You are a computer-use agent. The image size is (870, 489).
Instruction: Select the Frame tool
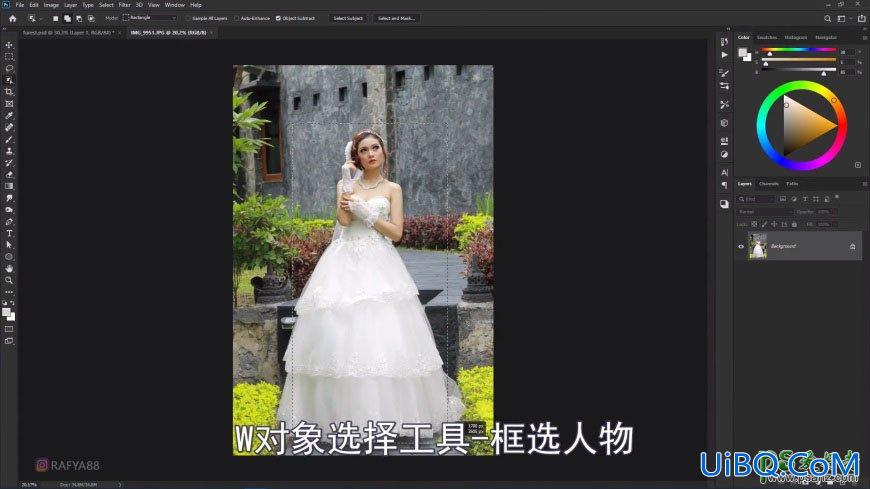tap(9, 104)
